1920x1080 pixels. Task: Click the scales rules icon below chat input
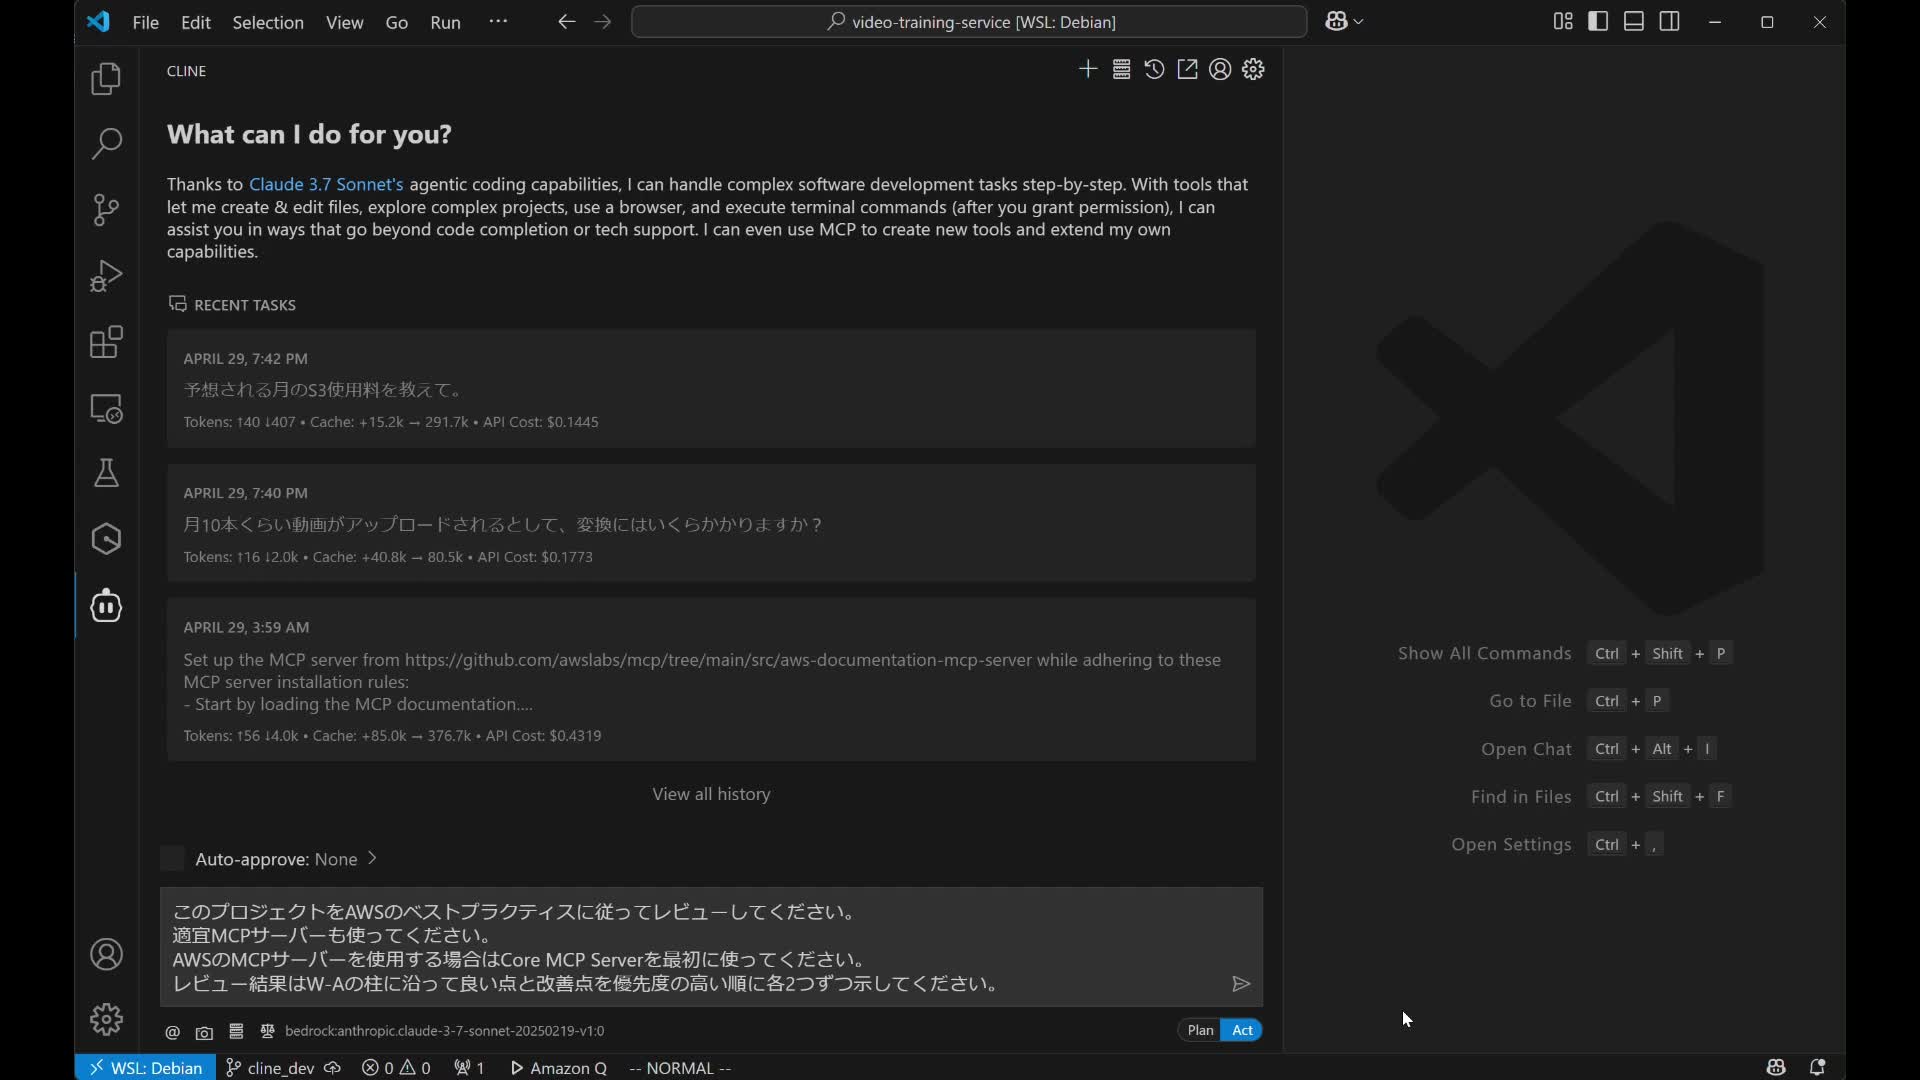click(267, 1031)
